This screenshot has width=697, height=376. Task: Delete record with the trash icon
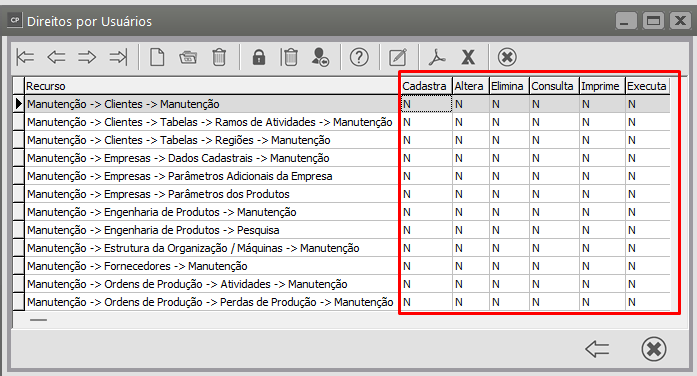pos(219,57)
